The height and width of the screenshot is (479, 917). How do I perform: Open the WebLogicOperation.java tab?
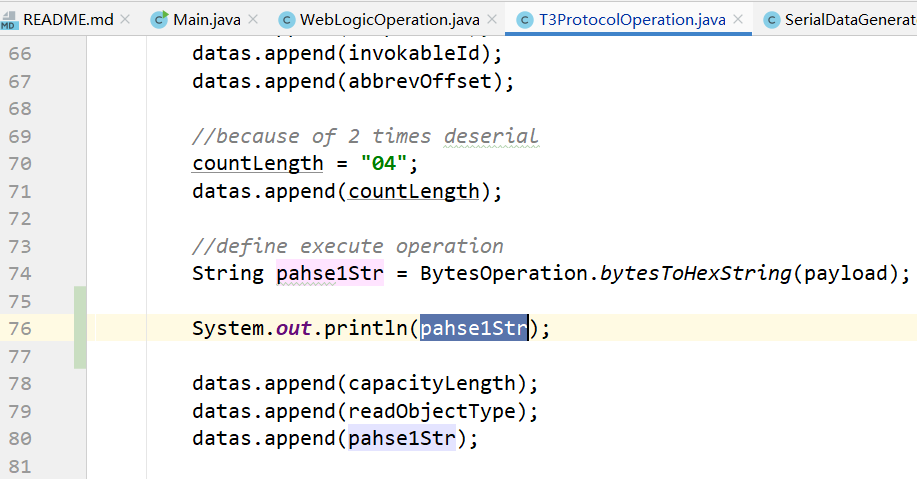pyautogui.click(x=389, y=20)
